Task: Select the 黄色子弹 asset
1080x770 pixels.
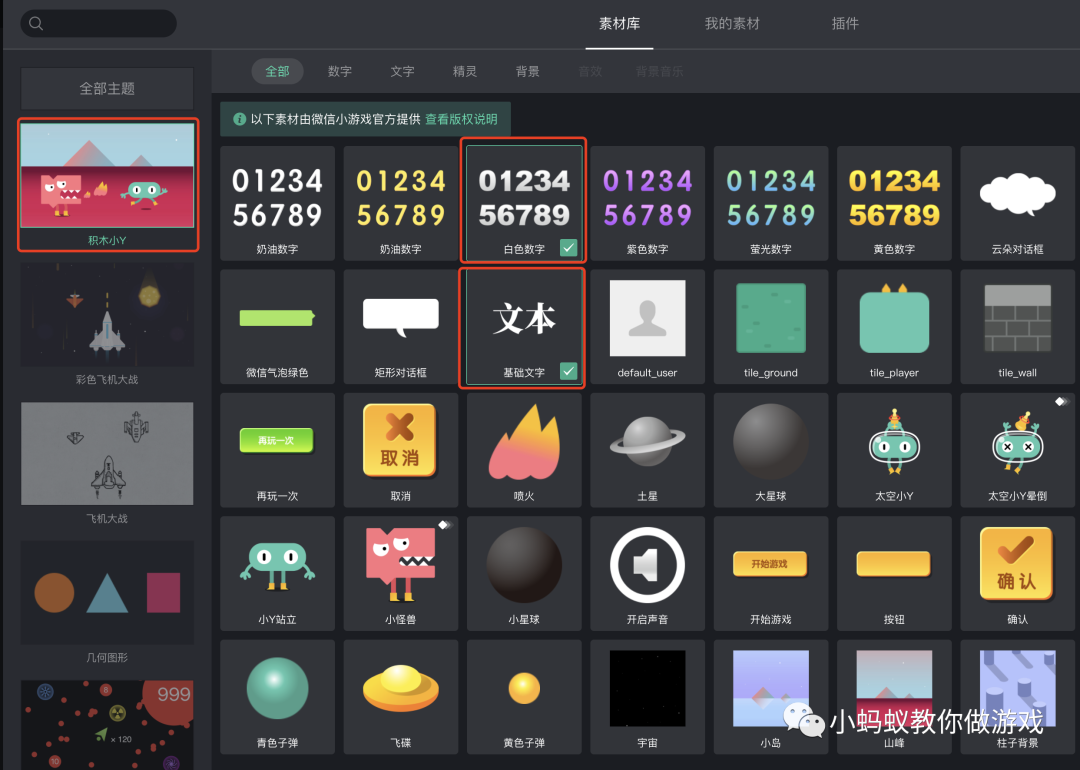Action: 524,696
